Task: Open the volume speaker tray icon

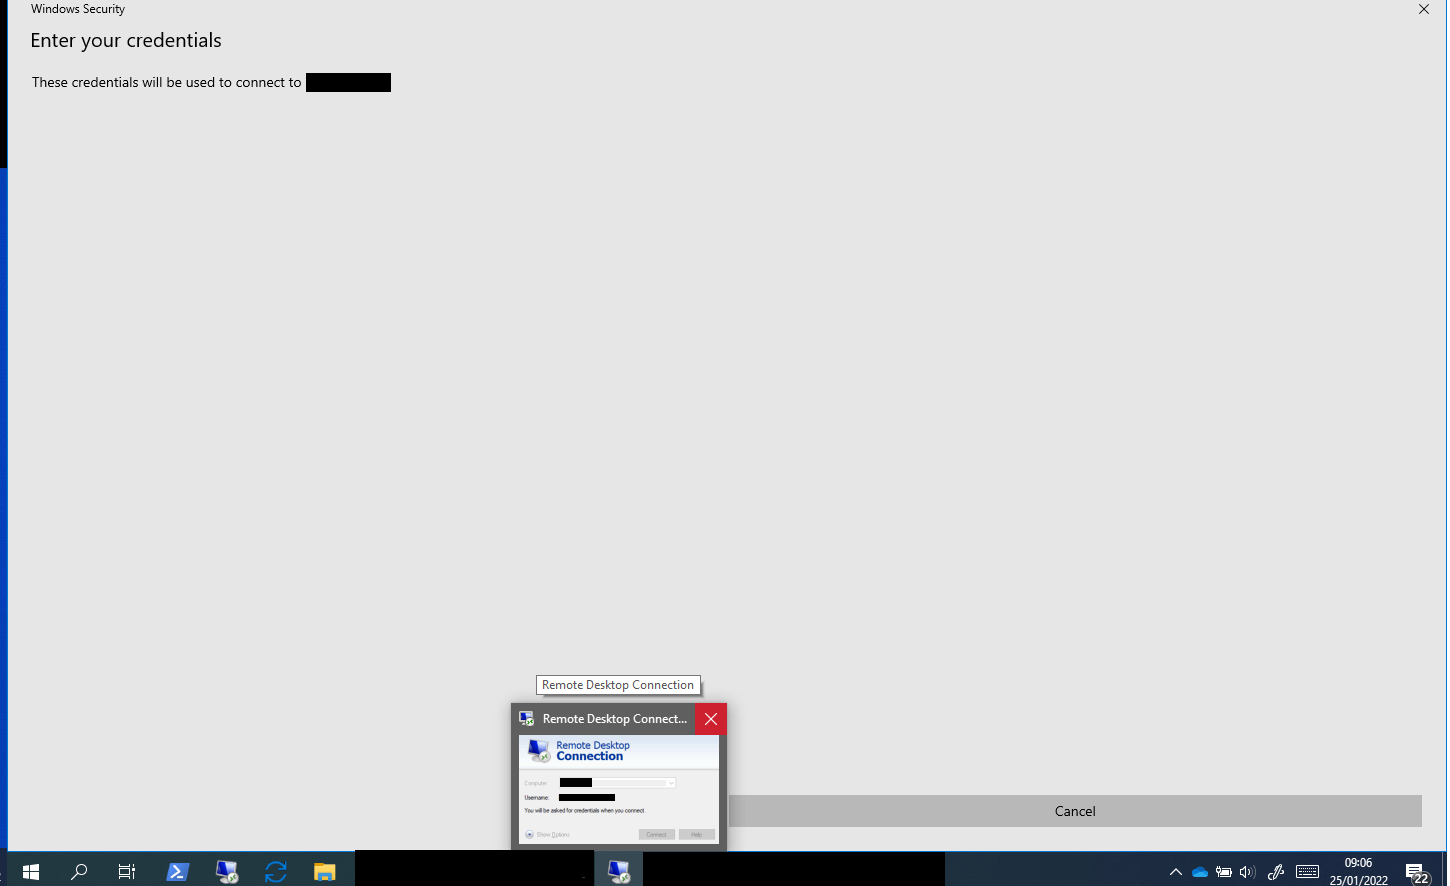Action: pos(1247,872)
